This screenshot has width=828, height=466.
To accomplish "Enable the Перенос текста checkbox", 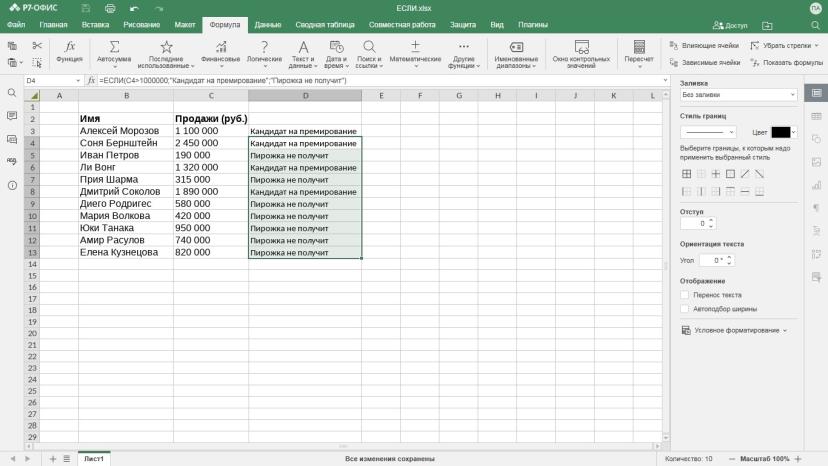I will click(x=685, y=295).
